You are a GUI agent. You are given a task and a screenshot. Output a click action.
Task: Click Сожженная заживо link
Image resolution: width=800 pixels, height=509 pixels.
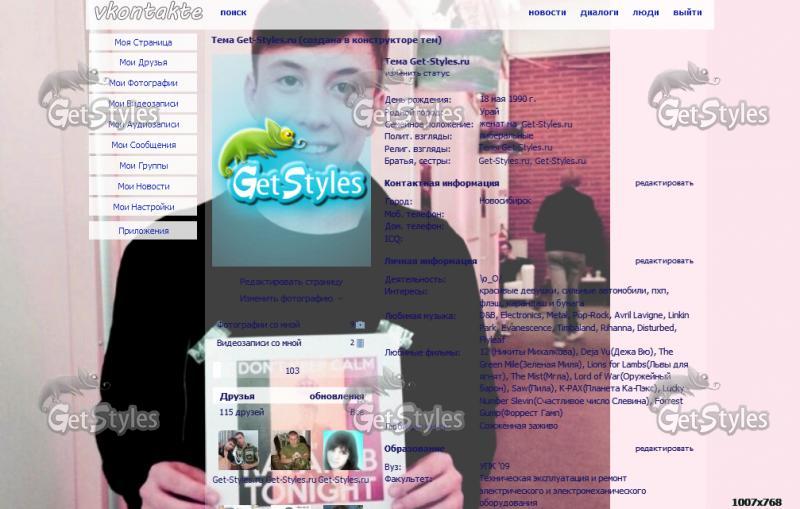pyautogui.click(x=518, y=425)
